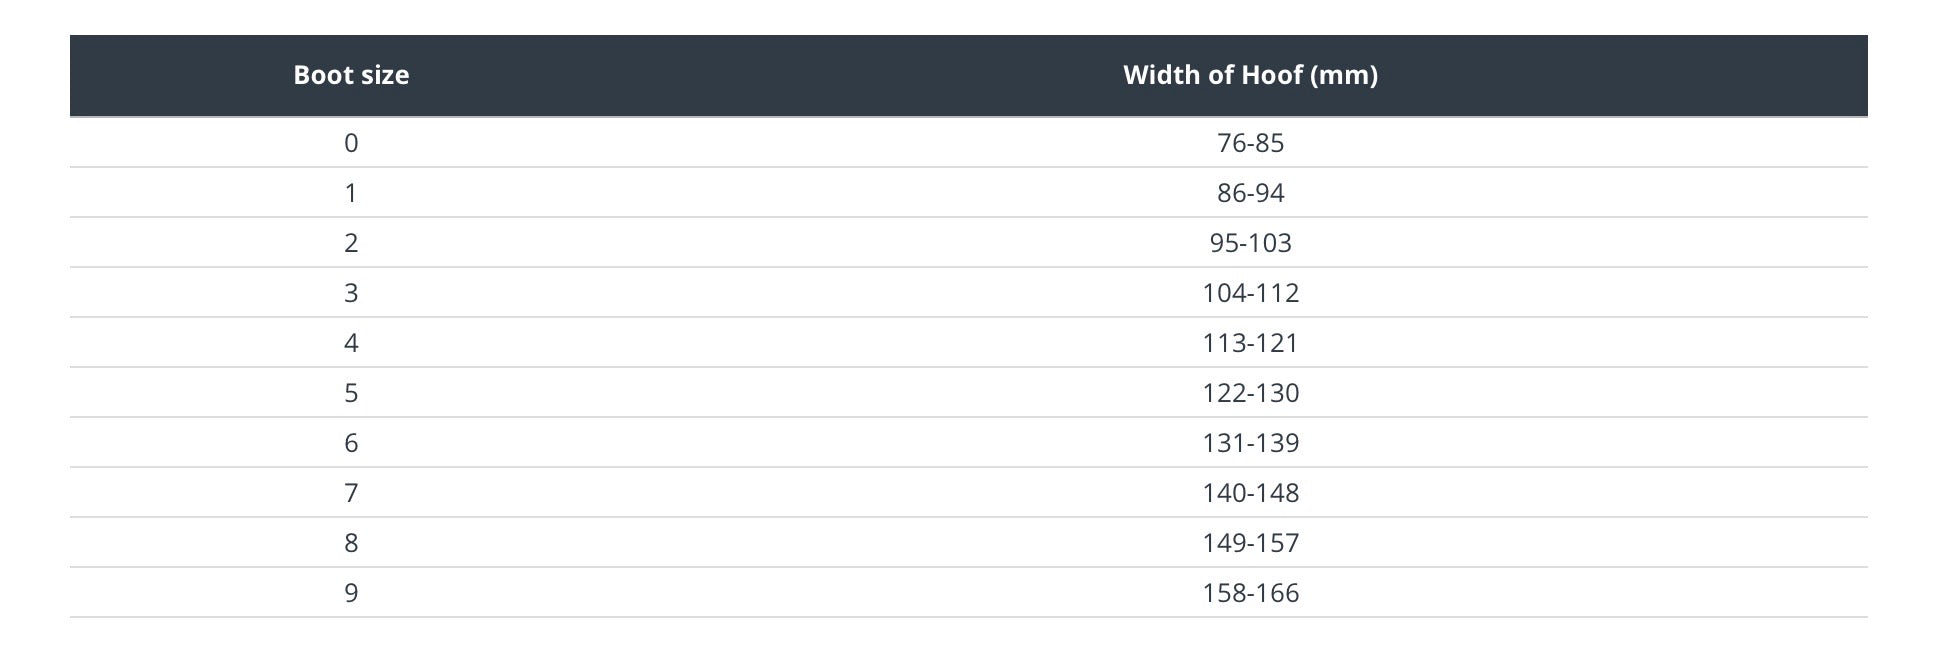Select boot size 1 cell

coord(351,193)
